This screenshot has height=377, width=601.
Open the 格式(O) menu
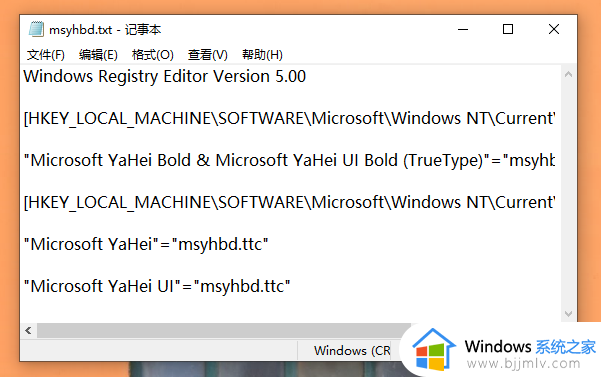click(x=153, y=55)
